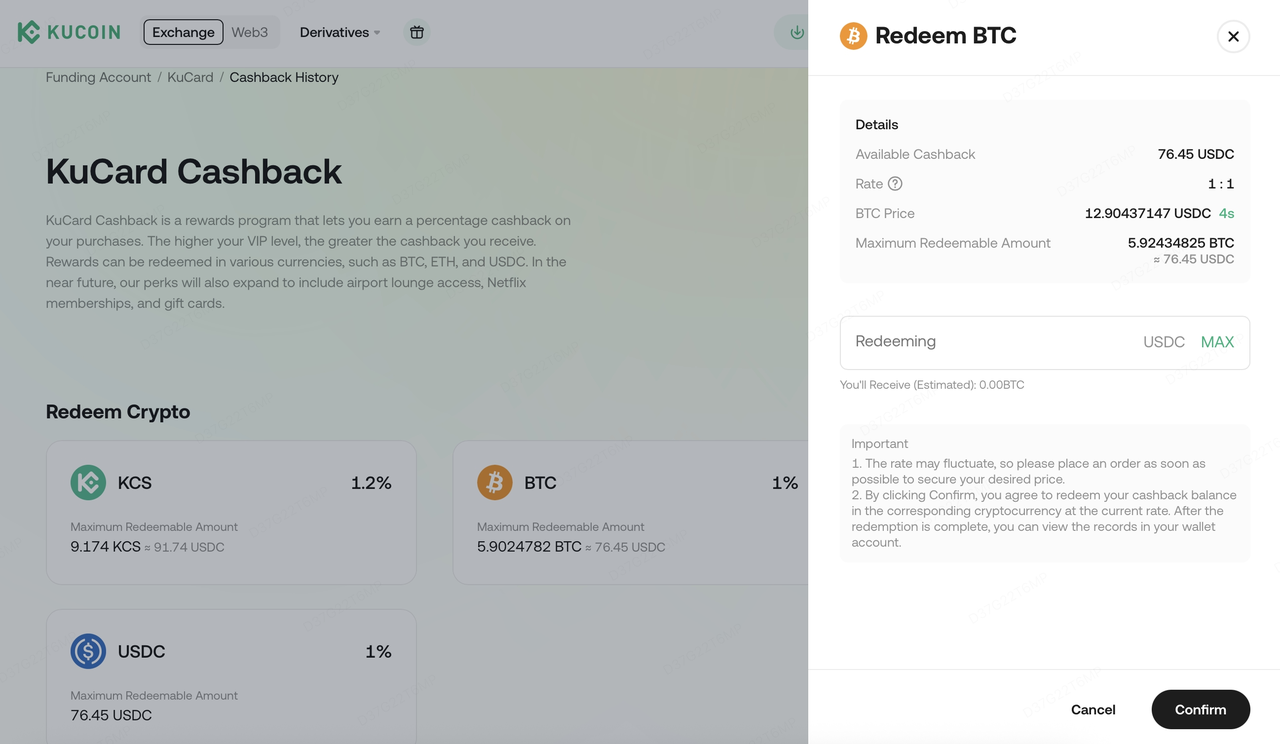Screen dimensions: 1280x744
Task: Switch to Exchange mode
Action: coord(183,32)
